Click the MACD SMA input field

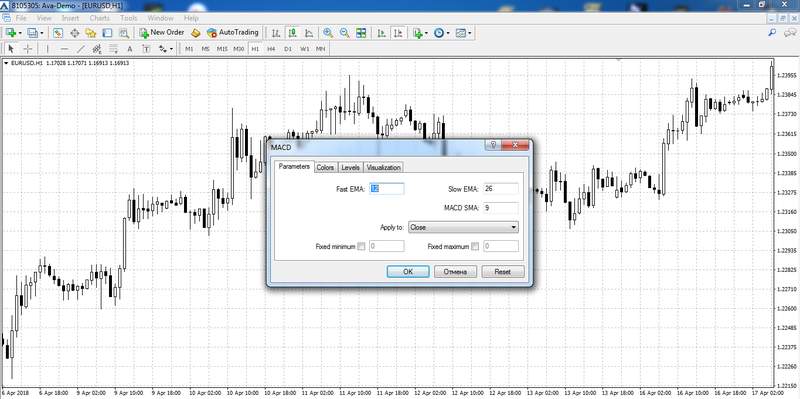501,208
